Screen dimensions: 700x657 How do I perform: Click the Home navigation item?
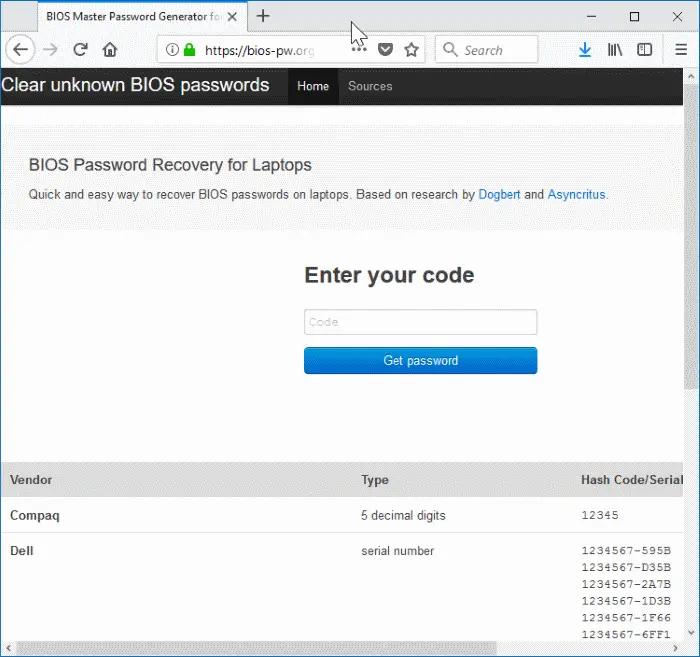coord(313,87)
